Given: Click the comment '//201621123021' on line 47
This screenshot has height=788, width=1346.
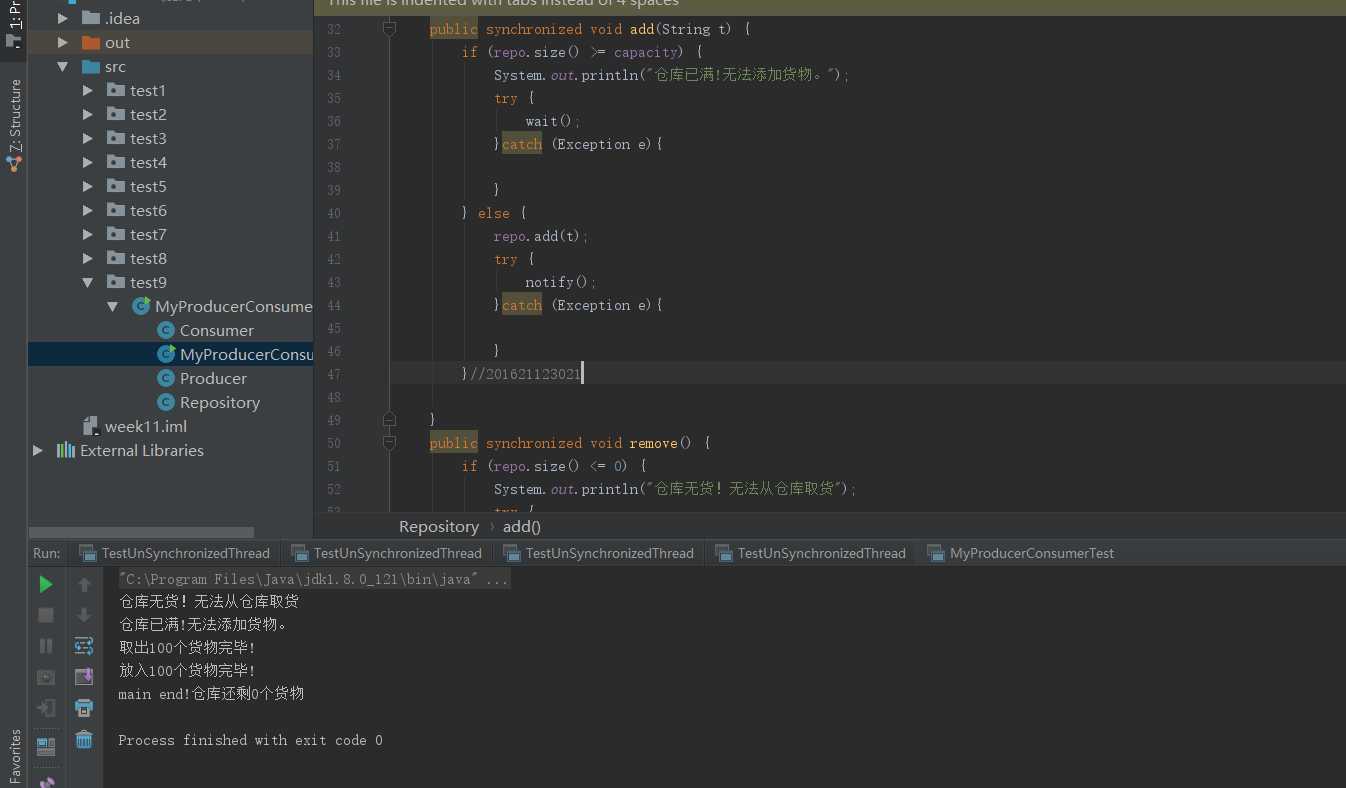Looking at the screenshot, I should (525, 373).
